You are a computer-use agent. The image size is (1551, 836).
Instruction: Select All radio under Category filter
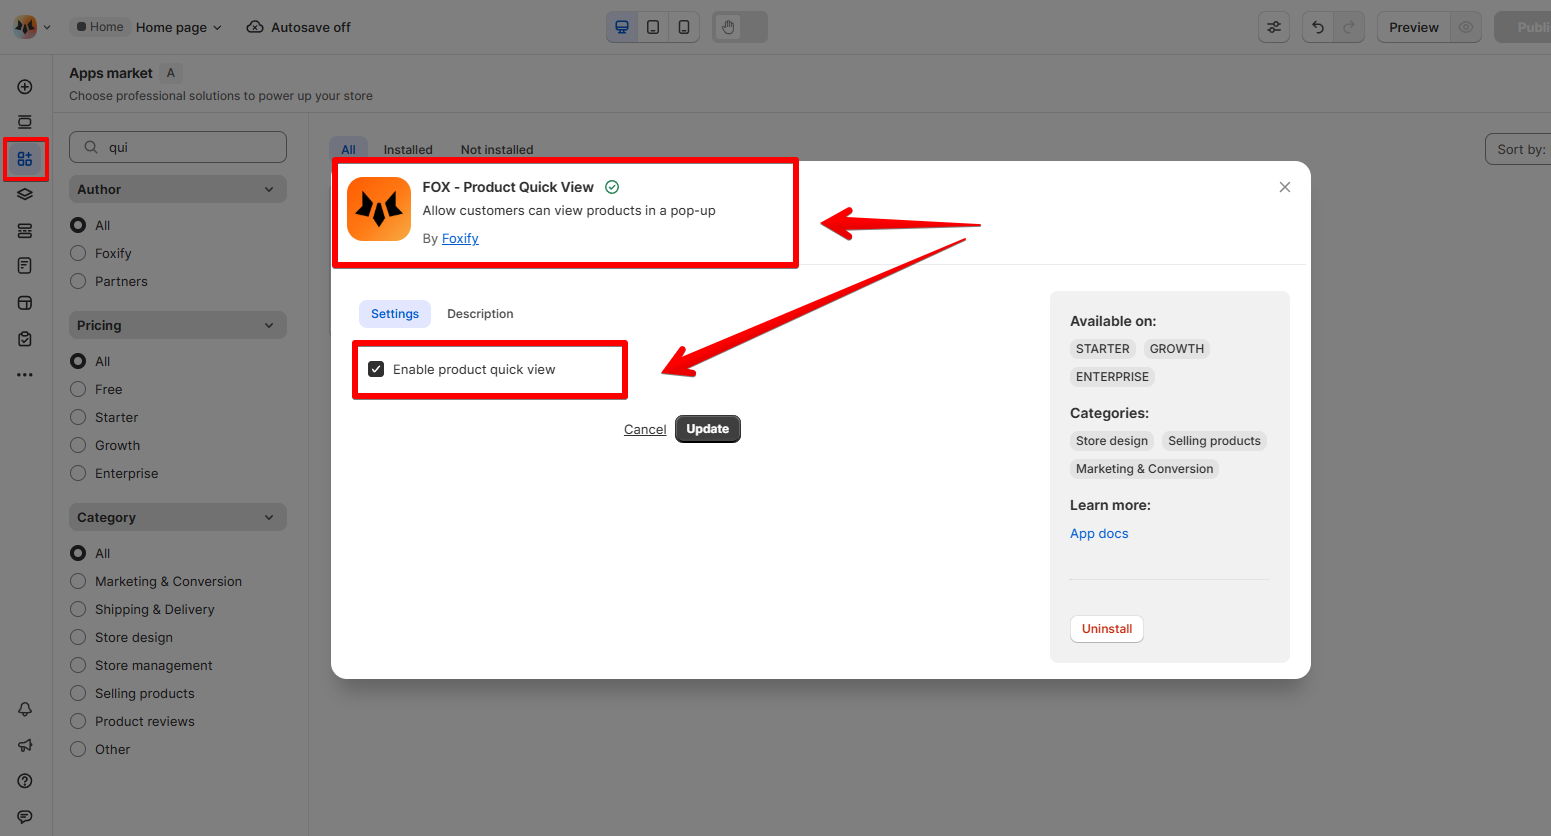78,553
